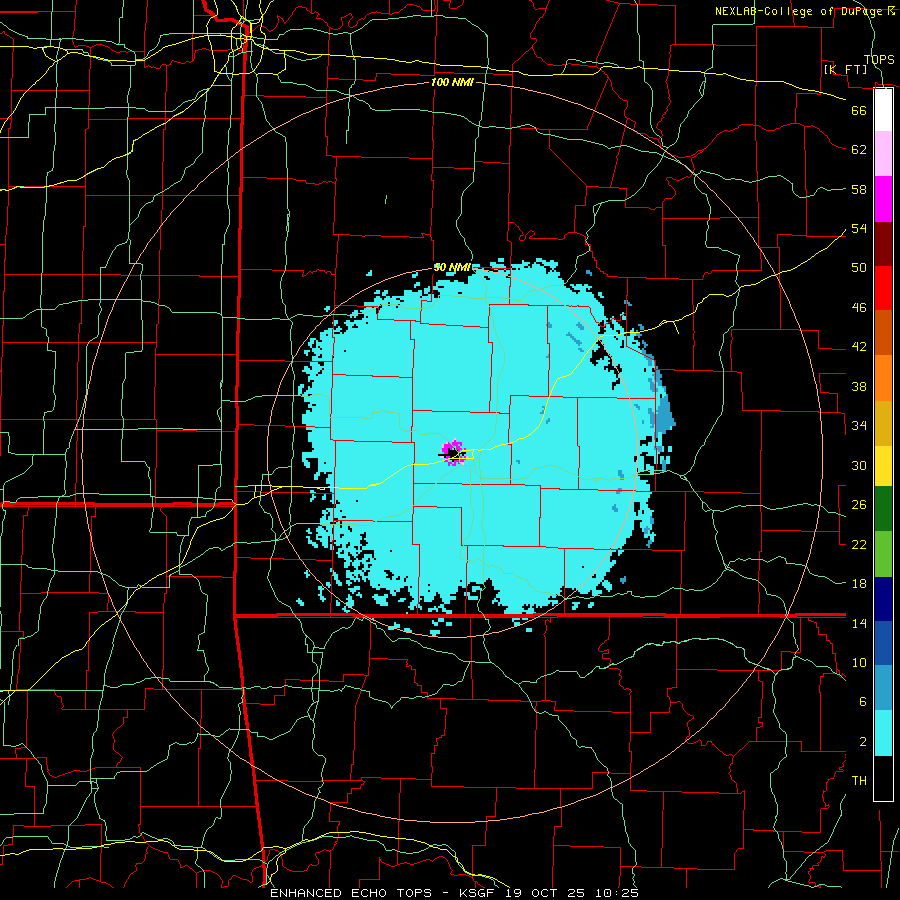Click the dark red legend swatch
Image resolution: width=900 pixels, height=900 pixels.
(883, 244)
